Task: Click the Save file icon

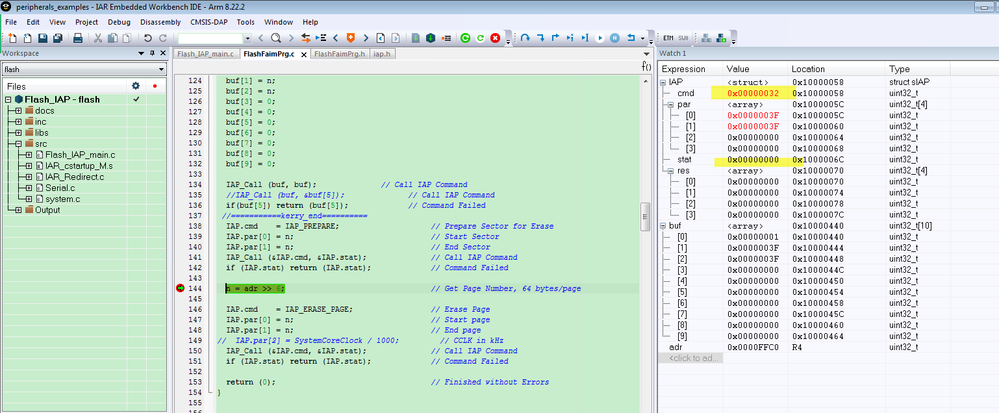Action: pos(43,38)
